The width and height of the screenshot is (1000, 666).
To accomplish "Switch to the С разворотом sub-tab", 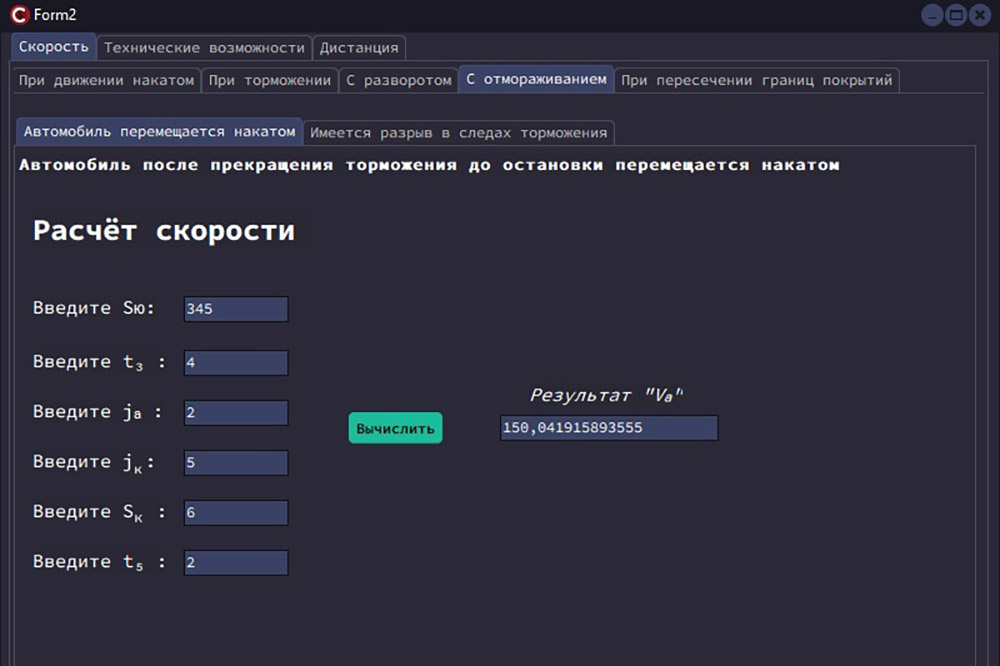I will point(398,80).
